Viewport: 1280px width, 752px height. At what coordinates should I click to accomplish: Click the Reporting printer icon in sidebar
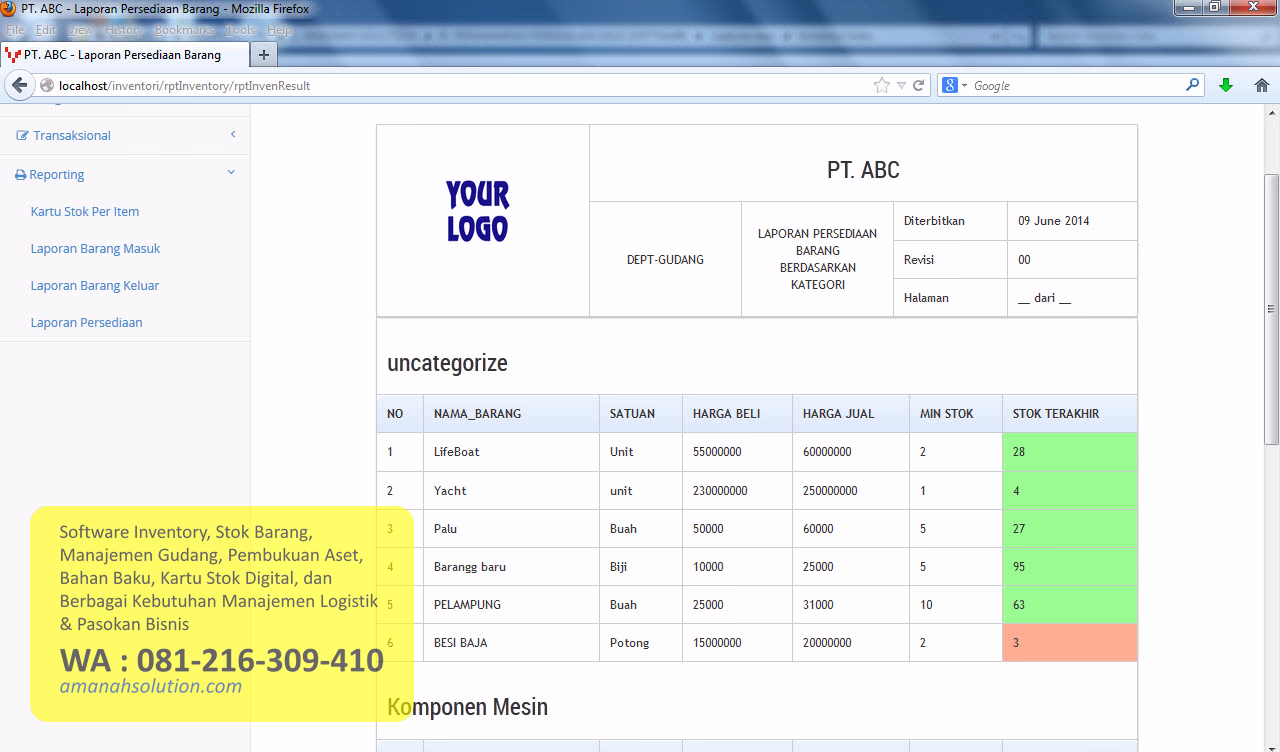tap(20, 175)
